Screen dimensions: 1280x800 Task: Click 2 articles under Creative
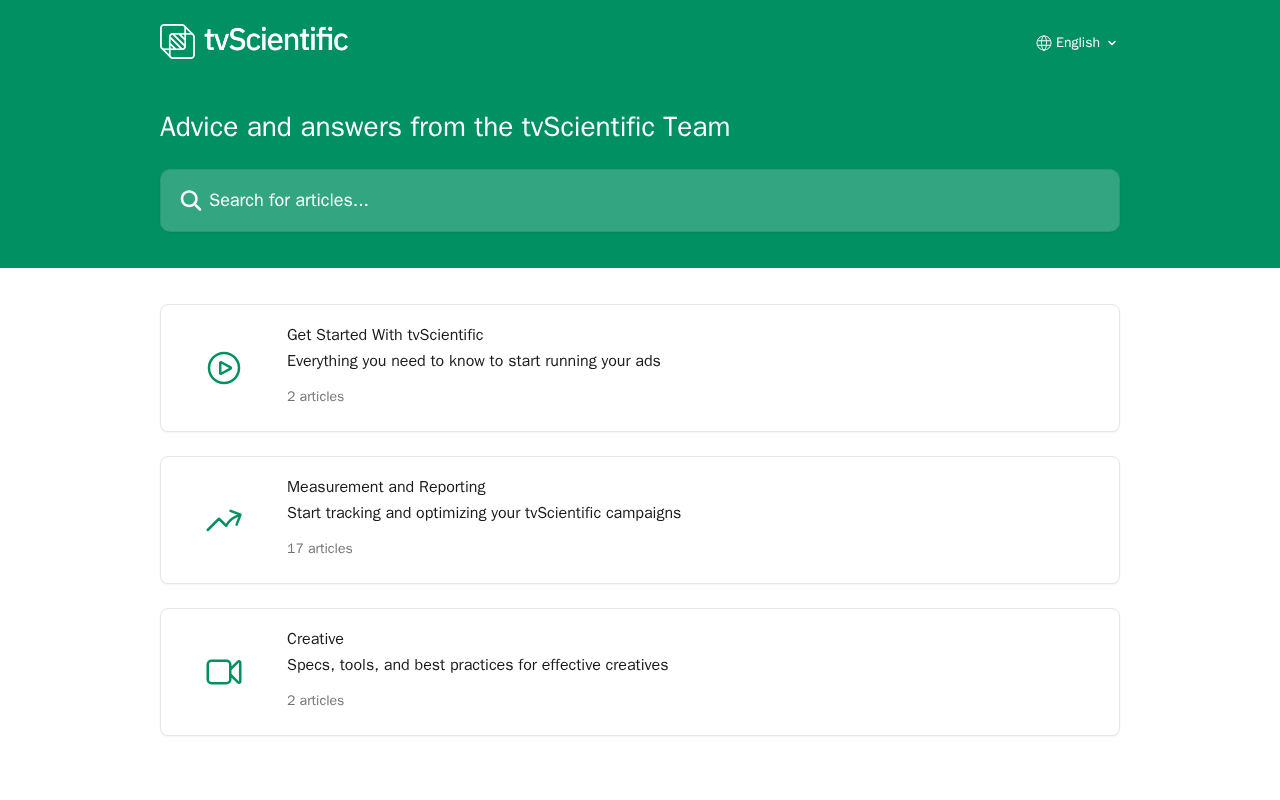pos(315,700)
